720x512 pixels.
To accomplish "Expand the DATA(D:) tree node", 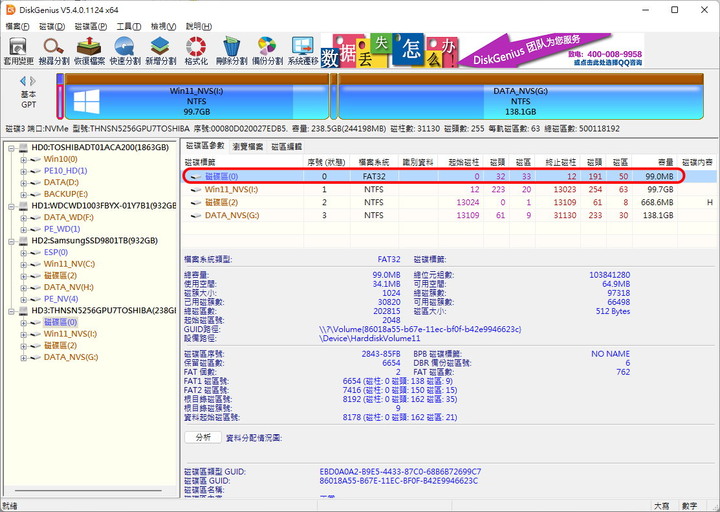I will (x=23, y=183).
